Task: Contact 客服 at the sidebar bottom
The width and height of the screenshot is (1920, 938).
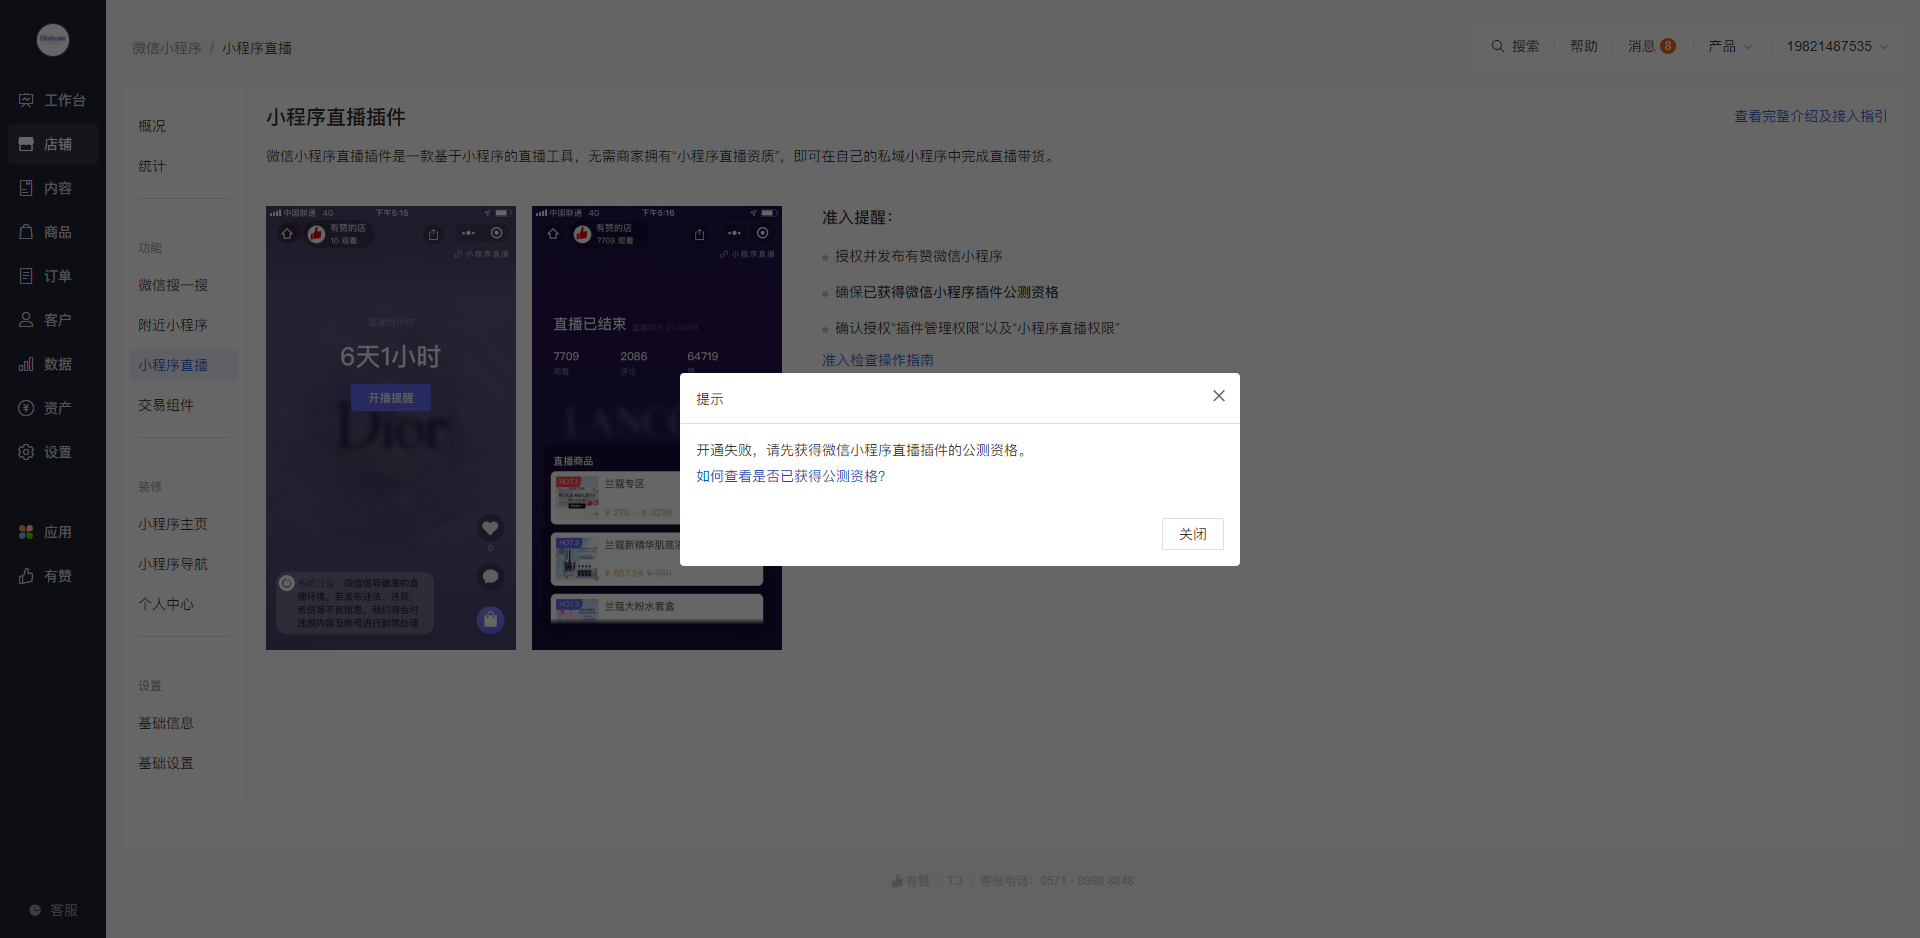Action: coord(53,910)
